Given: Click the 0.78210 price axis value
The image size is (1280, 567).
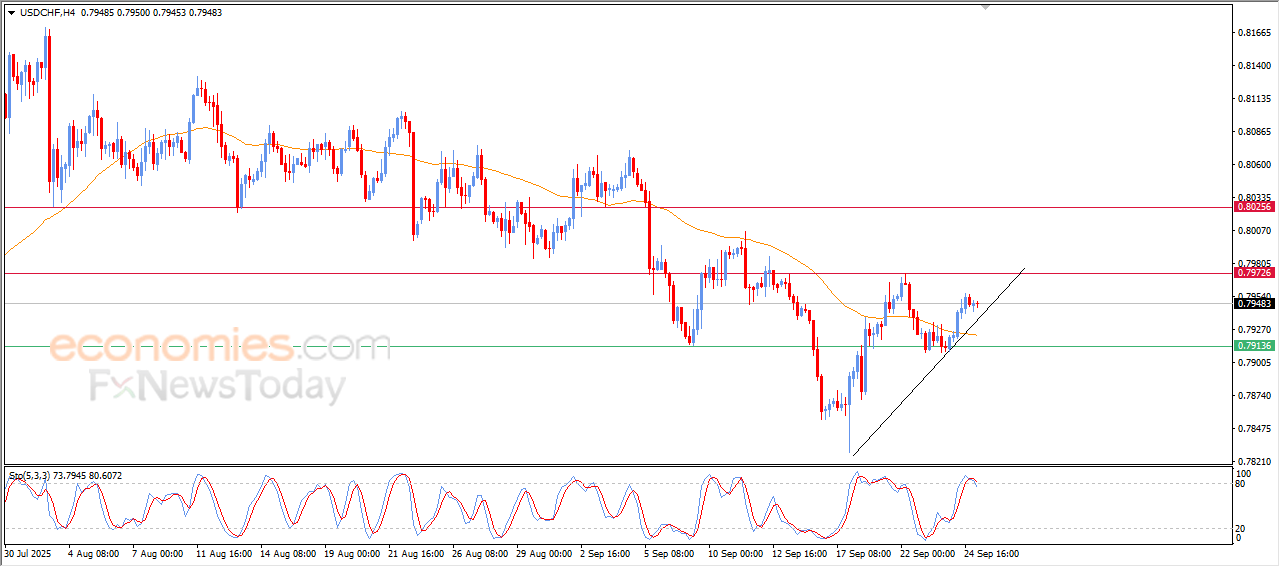Looking at the screenshot, I should point(1254,461).
